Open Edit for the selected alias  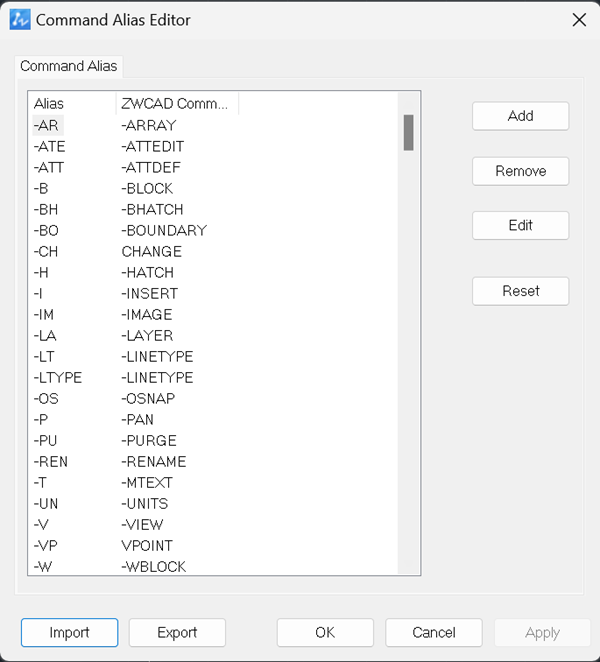(x=520, y=225)
